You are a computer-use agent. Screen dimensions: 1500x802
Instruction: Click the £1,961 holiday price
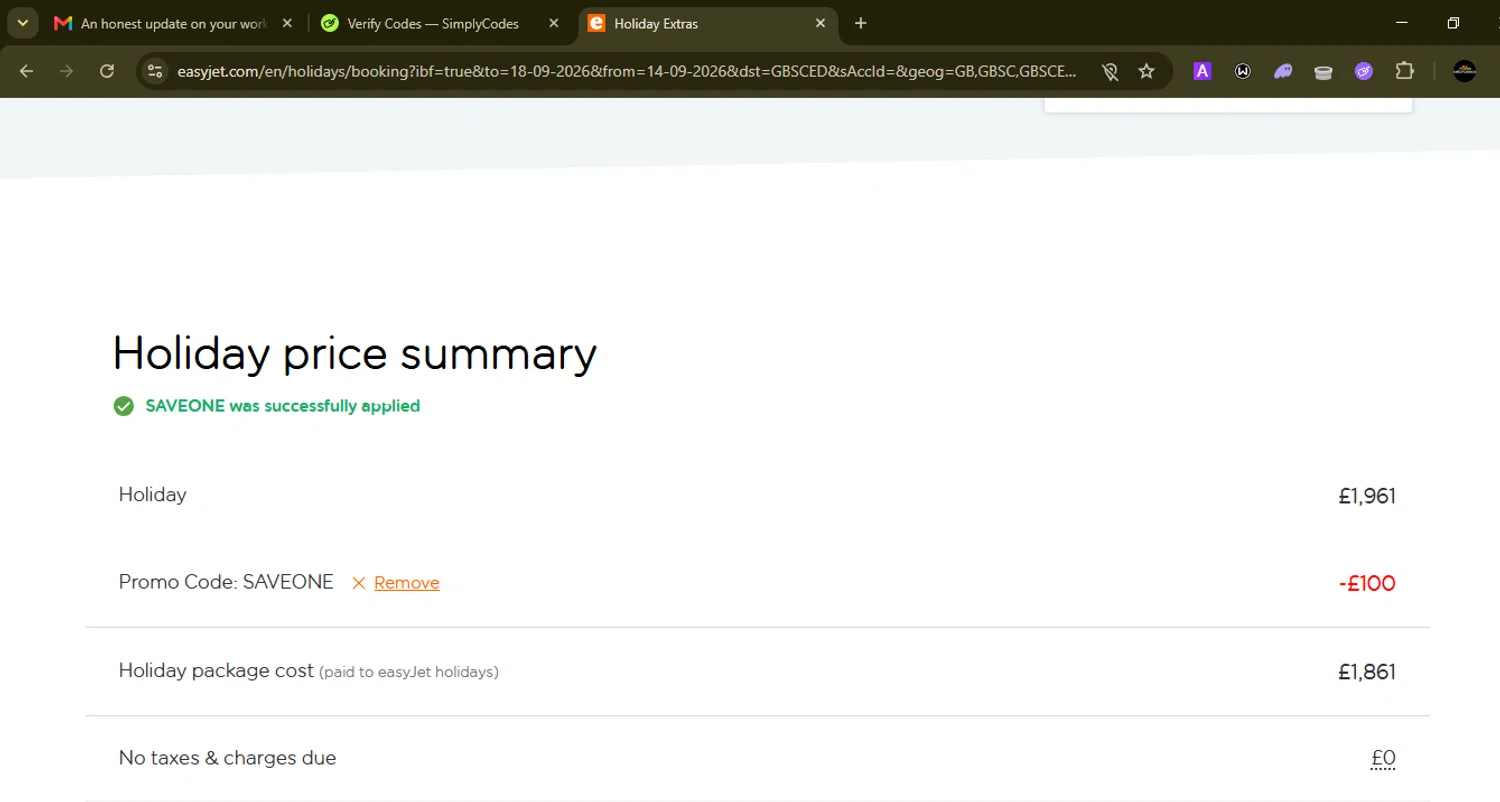1367,496
